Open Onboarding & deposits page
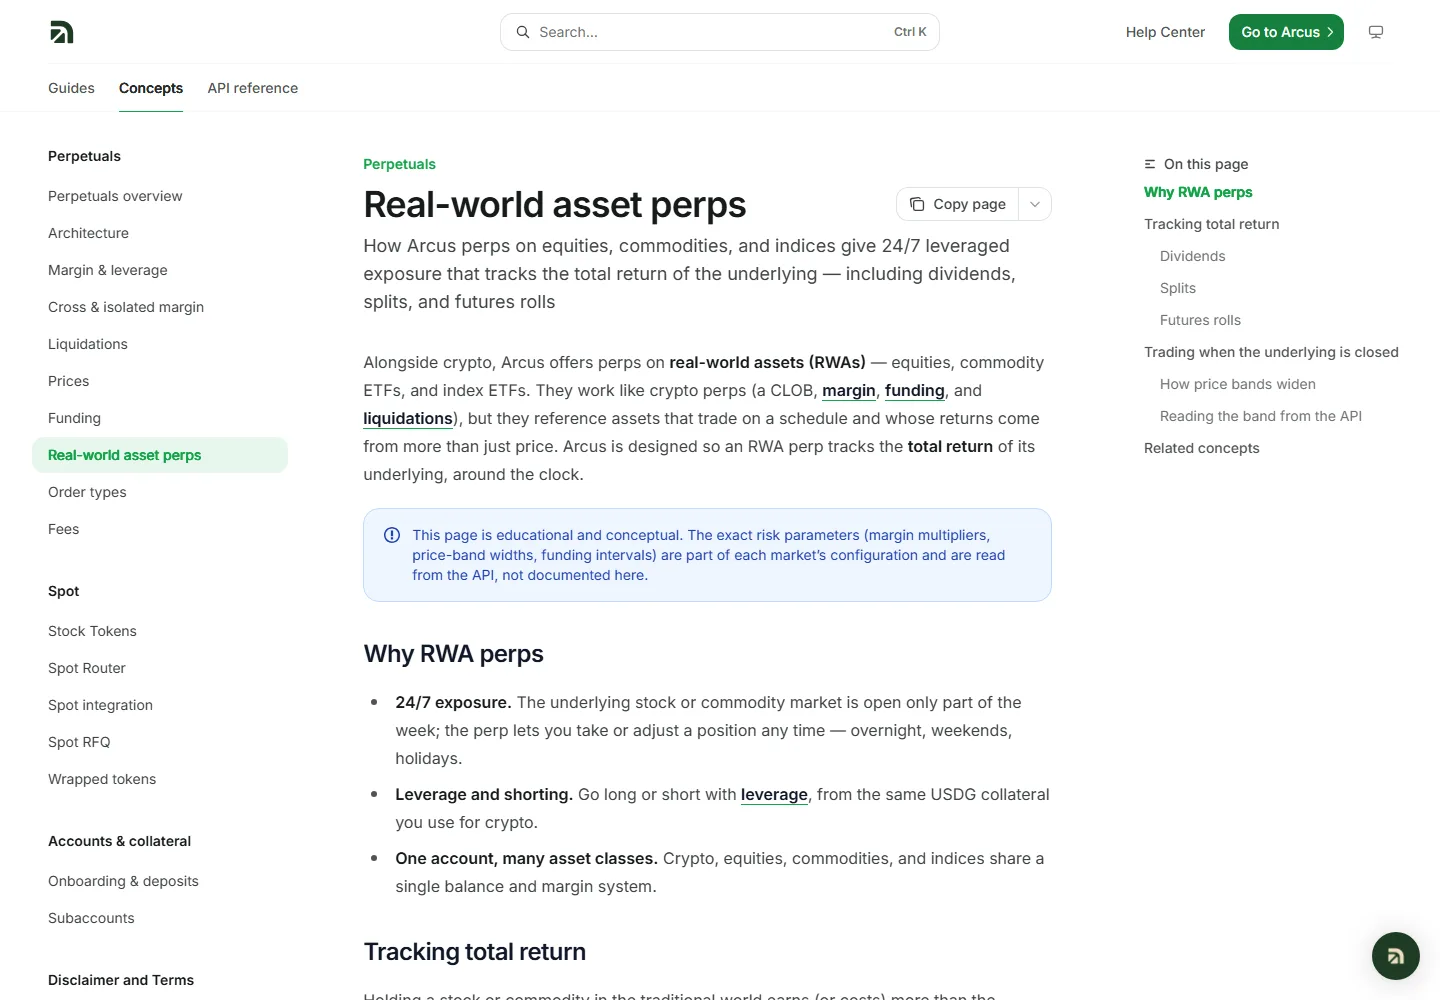This screenshot has height=1000, width=1440. point(123,881)
